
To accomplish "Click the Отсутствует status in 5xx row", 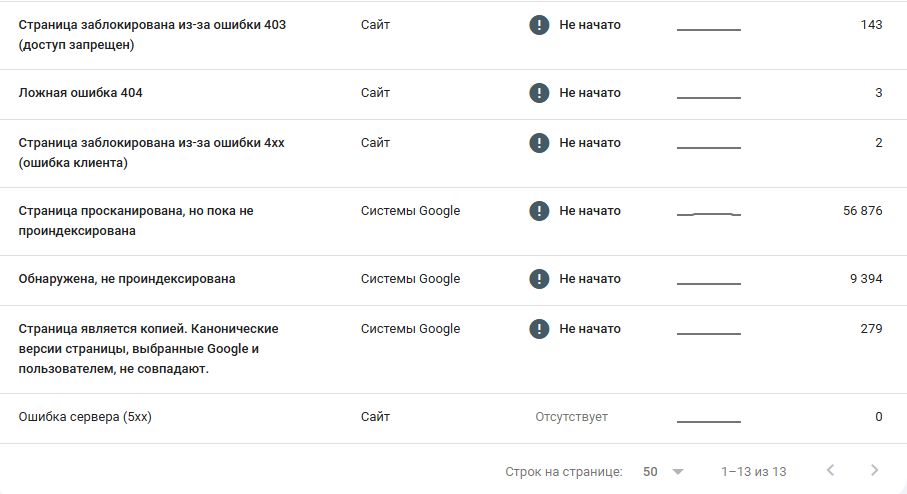I will (572, 417).
